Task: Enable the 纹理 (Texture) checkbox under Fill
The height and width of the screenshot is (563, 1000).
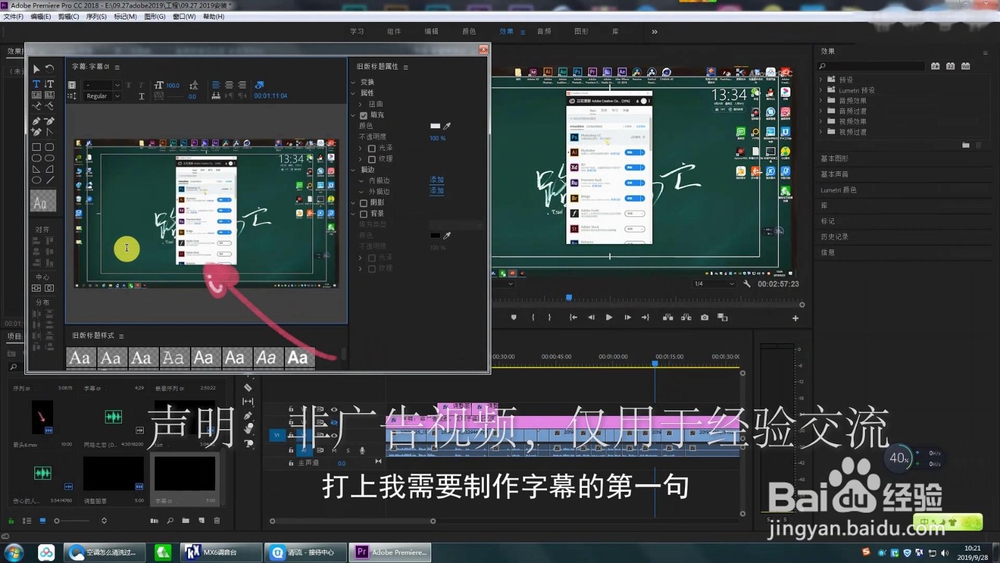Action: click(x=372, y=159)
